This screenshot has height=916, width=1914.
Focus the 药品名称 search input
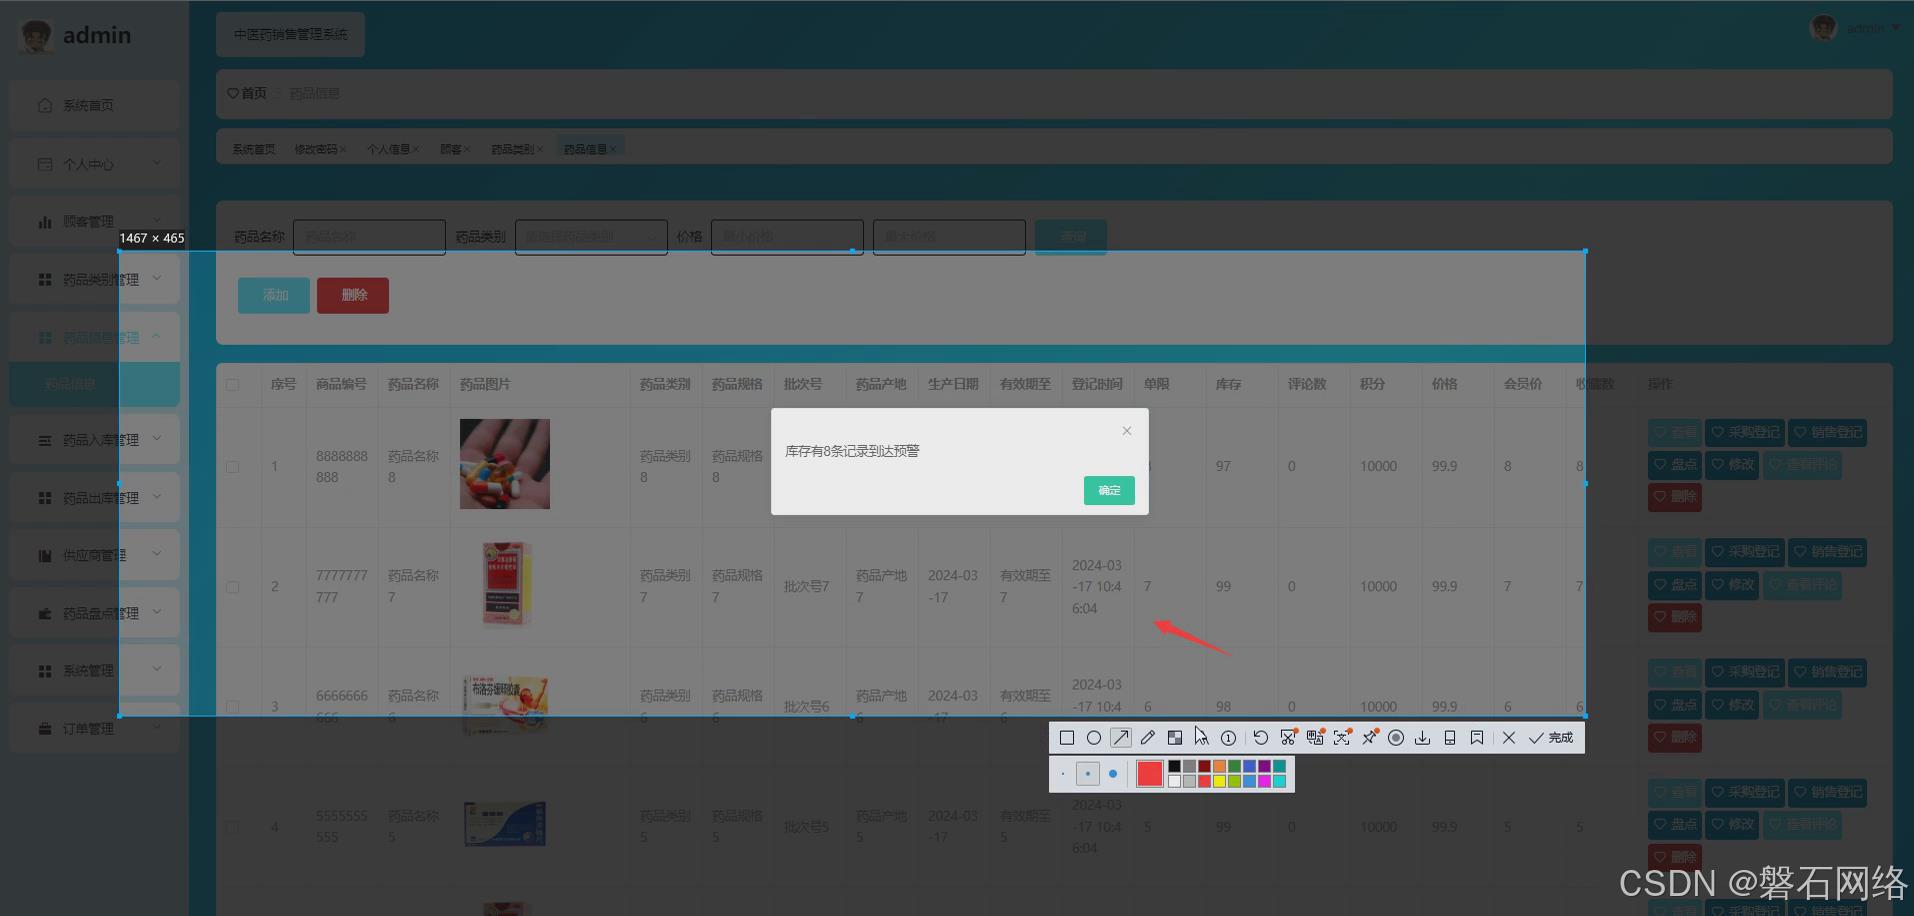click(369, 237)
